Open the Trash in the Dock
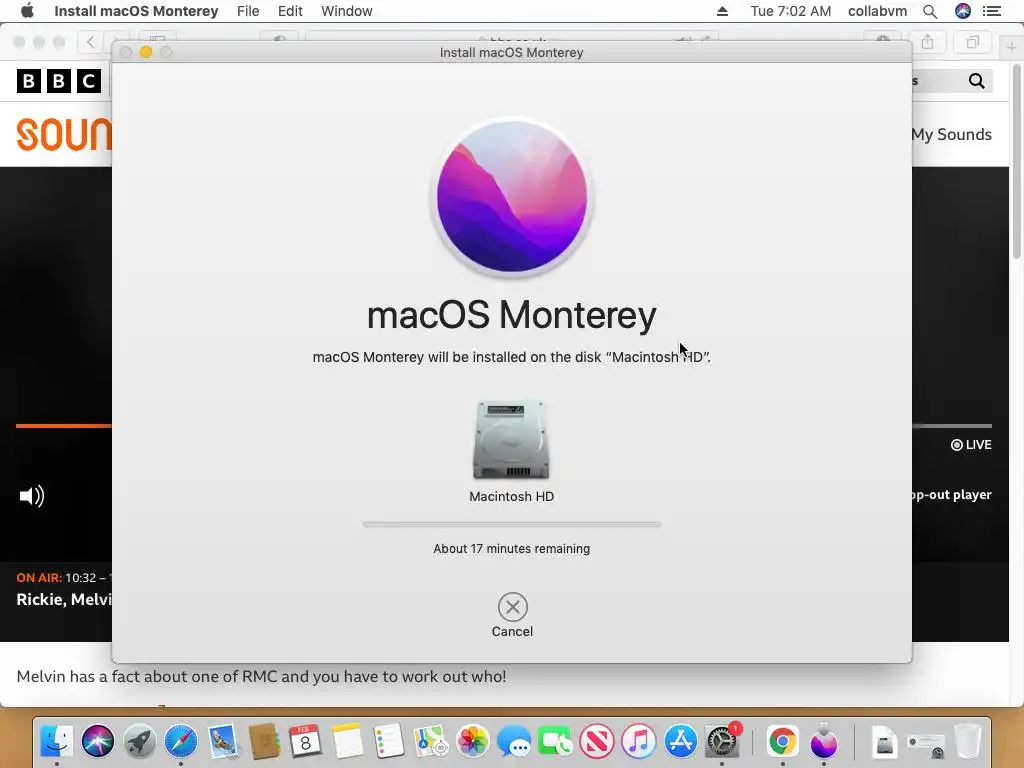Image resolution: width=1024 pixels, height=768 pixels. [x=968, y=741]
